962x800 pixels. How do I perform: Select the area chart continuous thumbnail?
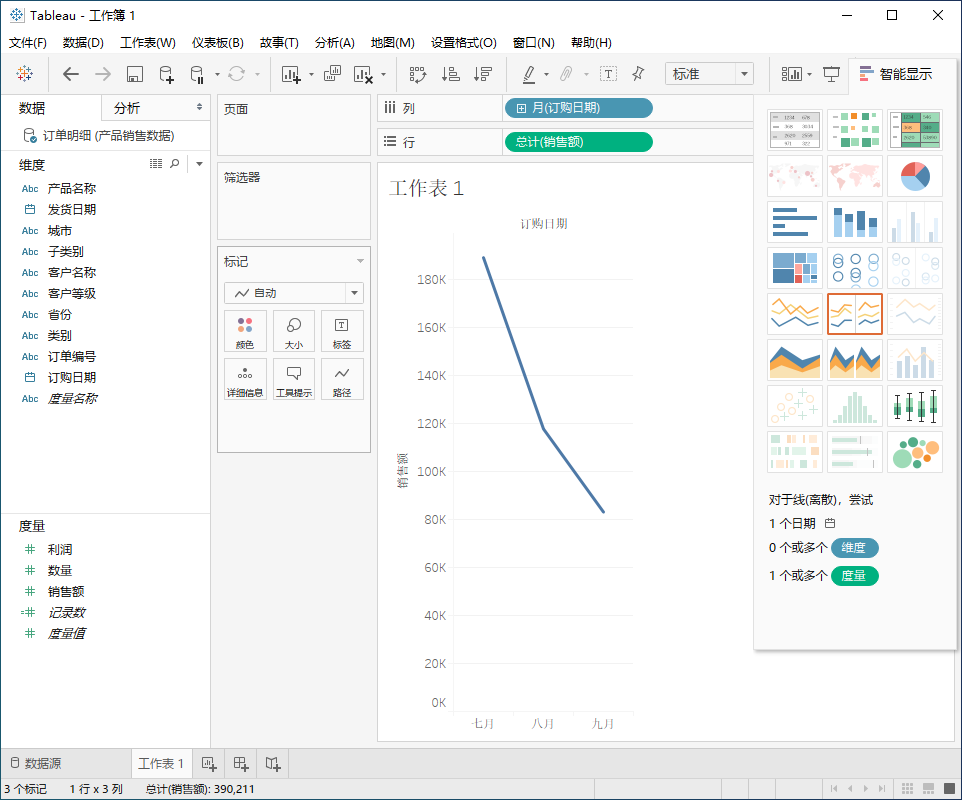795,360
